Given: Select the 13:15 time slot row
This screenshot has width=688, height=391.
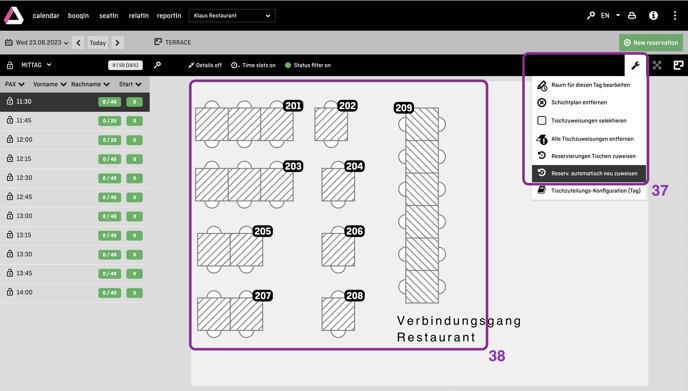Looking at the screenshot, I should click(75, 235).
